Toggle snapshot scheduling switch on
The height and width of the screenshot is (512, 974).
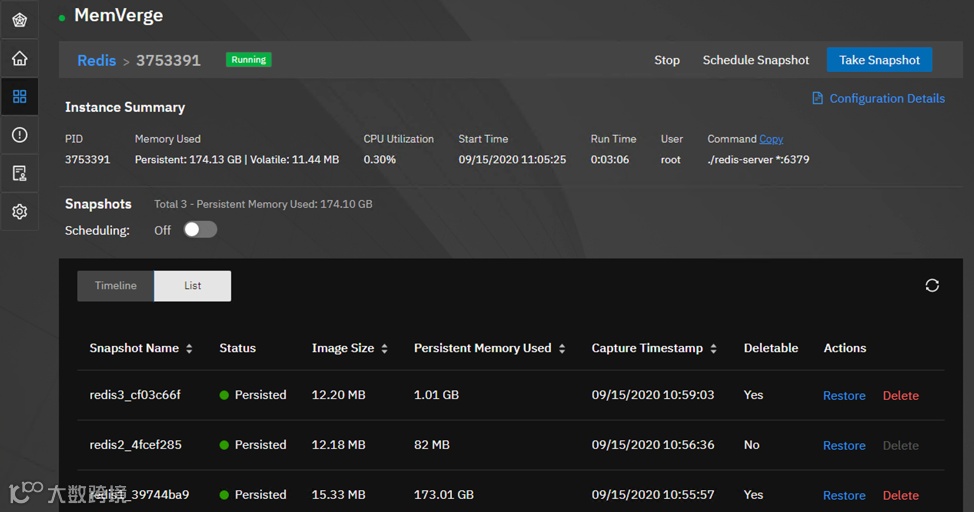200,230
